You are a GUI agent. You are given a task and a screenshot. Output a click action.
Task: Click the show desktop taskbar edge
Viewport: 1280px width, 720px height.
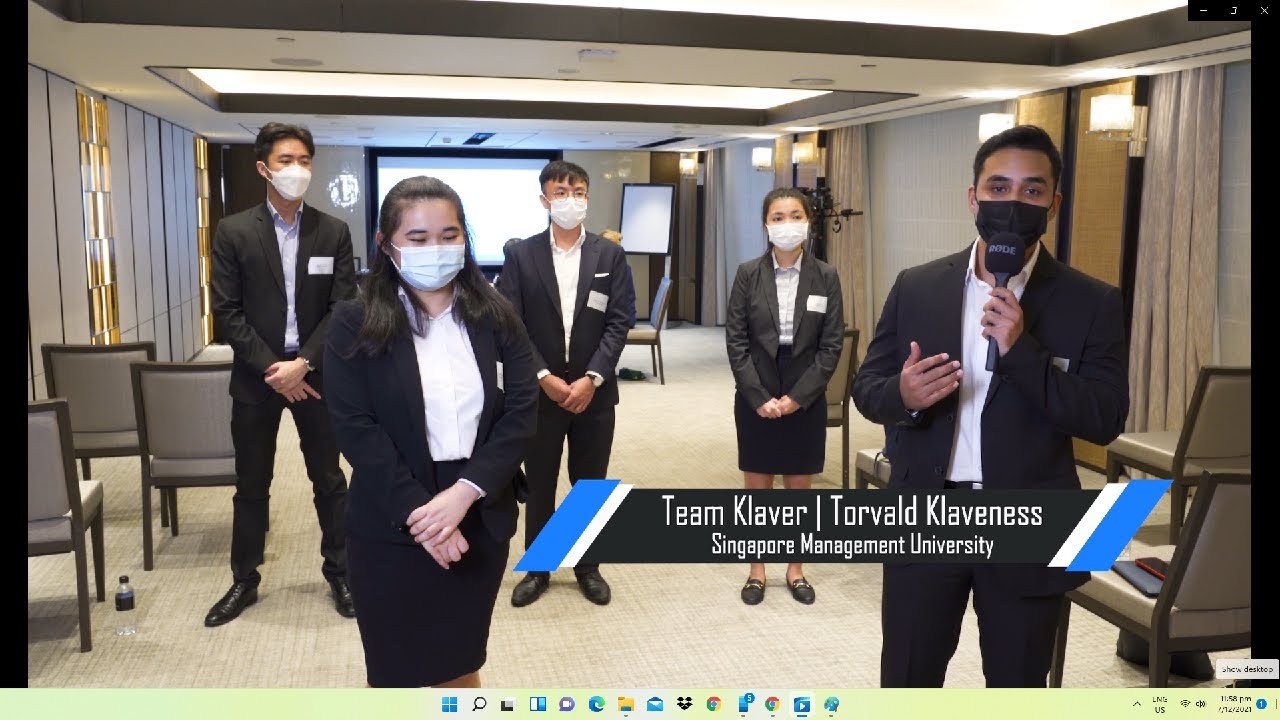click(1277, 704)
